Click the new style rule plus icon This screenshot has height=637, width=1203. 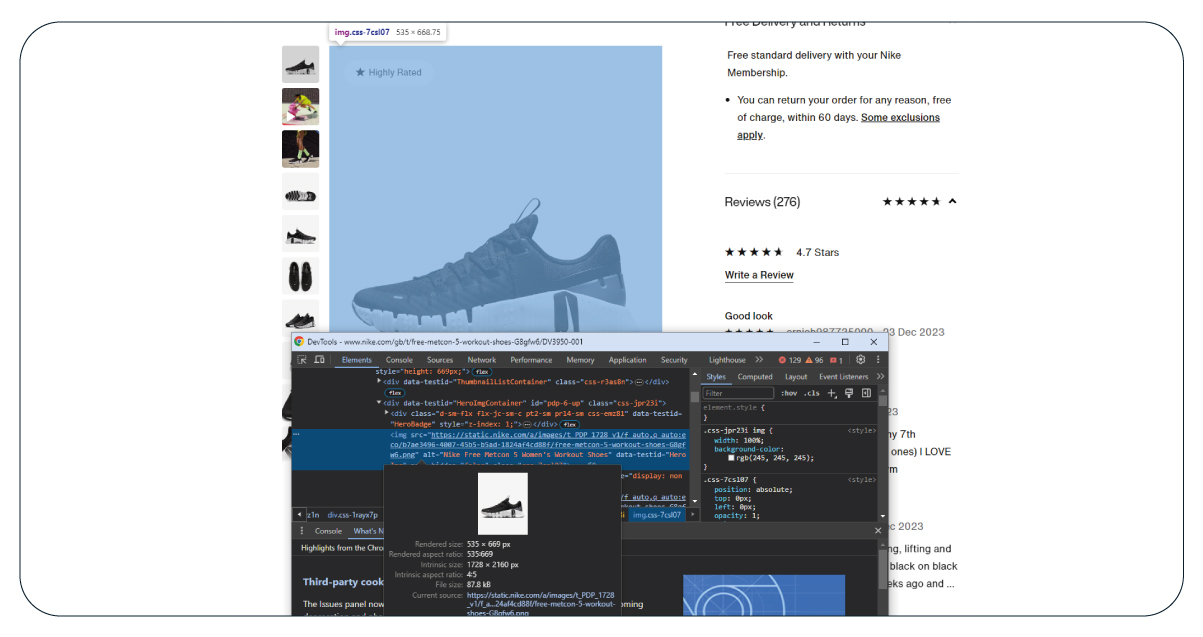tap(832, 393)
